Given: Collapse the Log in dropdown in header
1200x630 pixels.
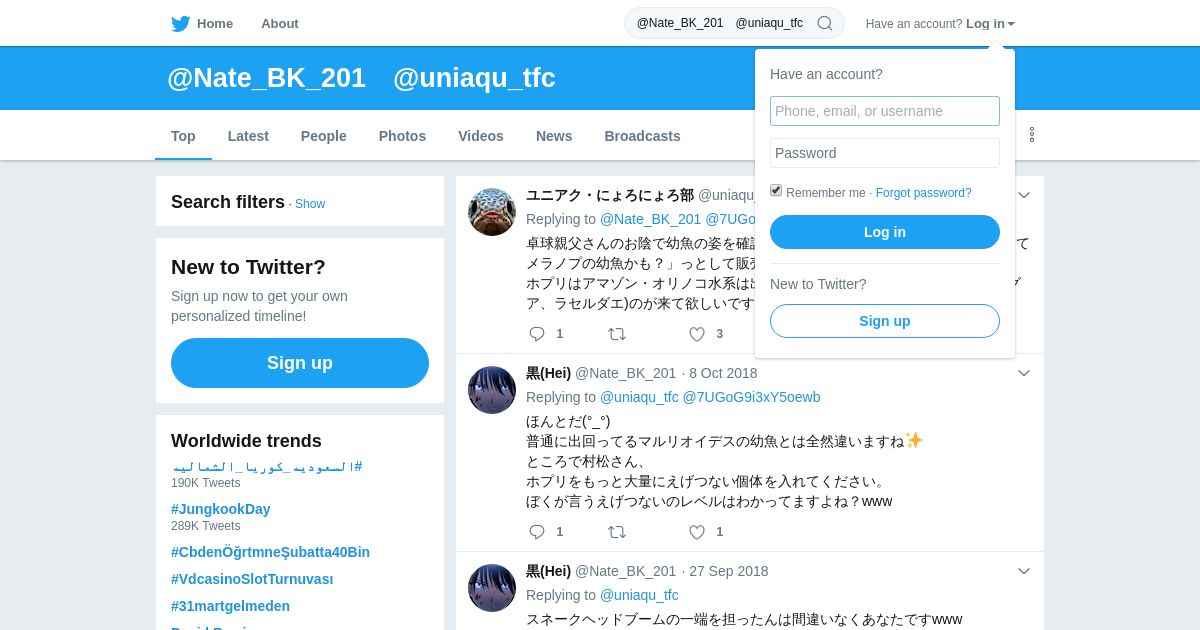Looking at the screenshot, I should 990,24.
